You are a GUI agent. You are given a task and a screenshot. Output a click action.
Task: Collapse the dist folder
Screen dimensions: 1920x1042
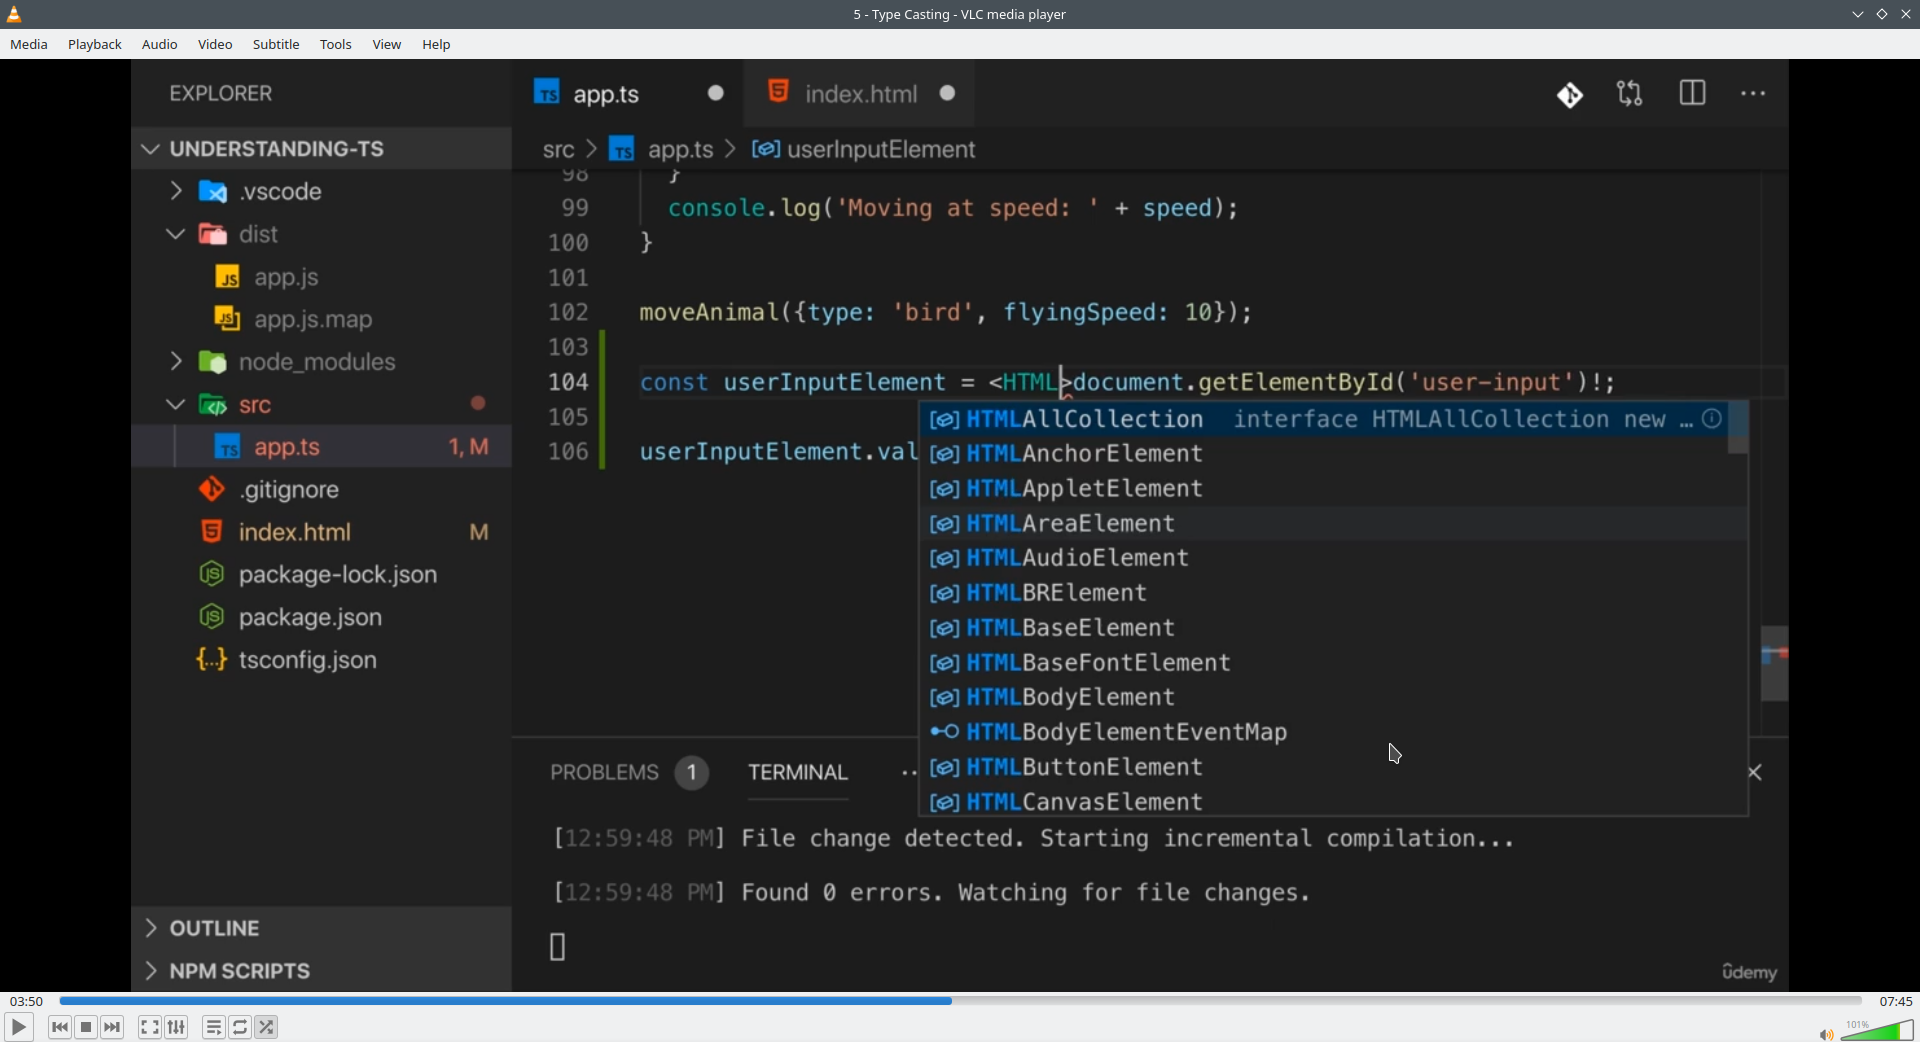tap(321, 234)
